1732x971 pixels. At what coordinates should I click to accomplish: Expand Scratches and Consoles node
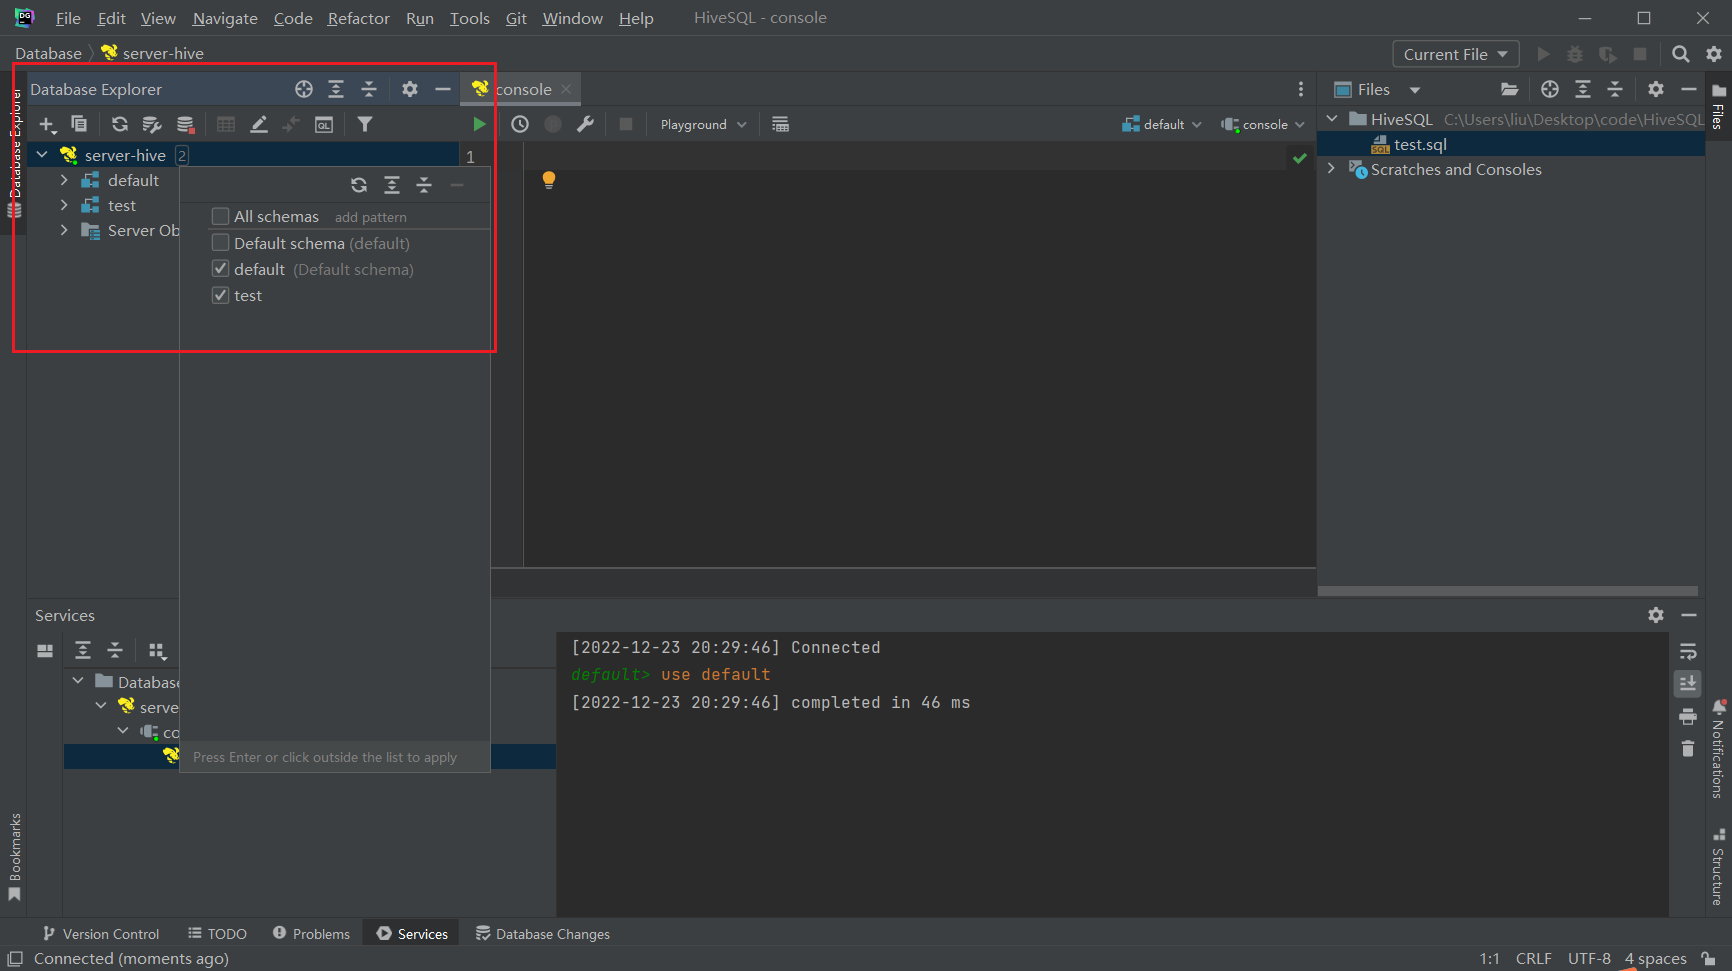pyautogui.click(x=1332, y=169)
